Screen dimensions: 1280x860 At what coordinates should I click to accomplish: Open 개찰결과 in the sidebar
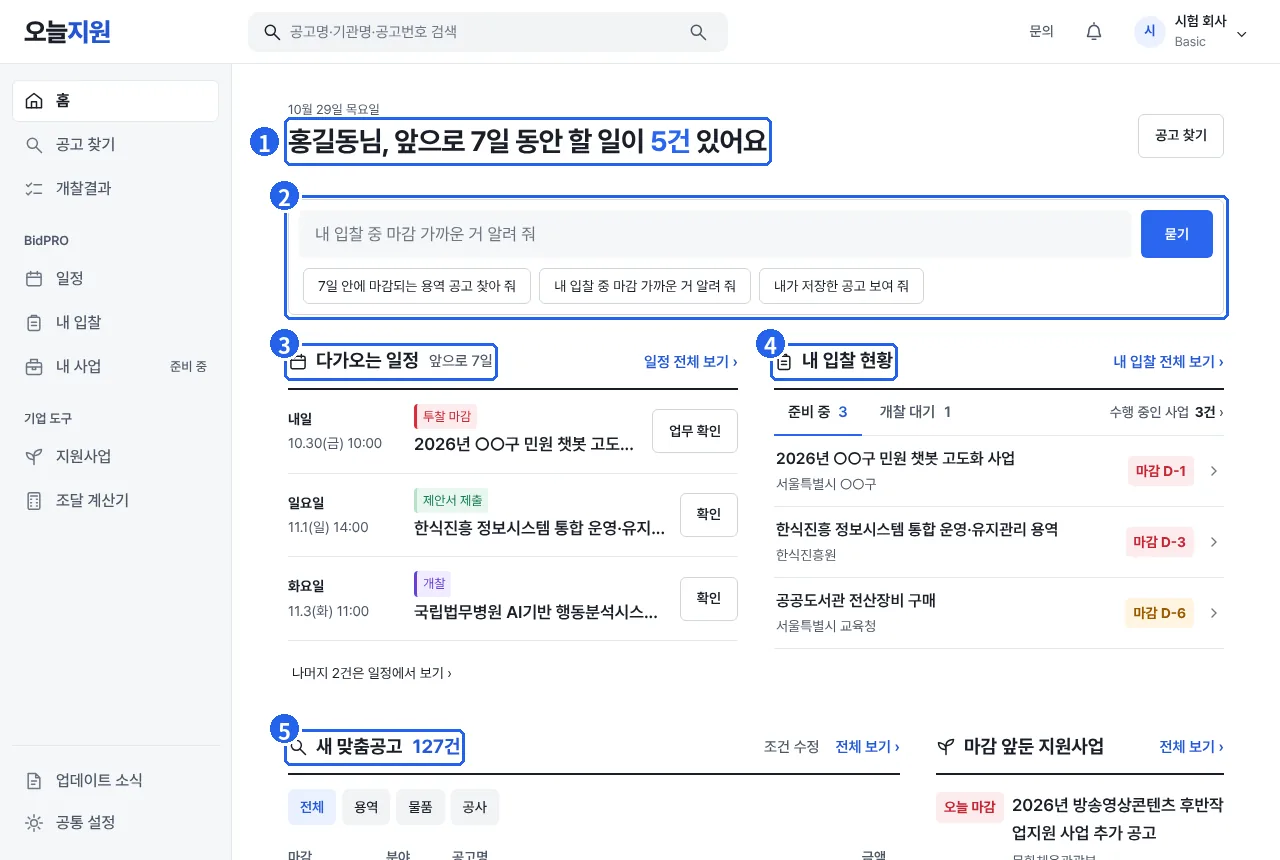(x=116, y=189)
